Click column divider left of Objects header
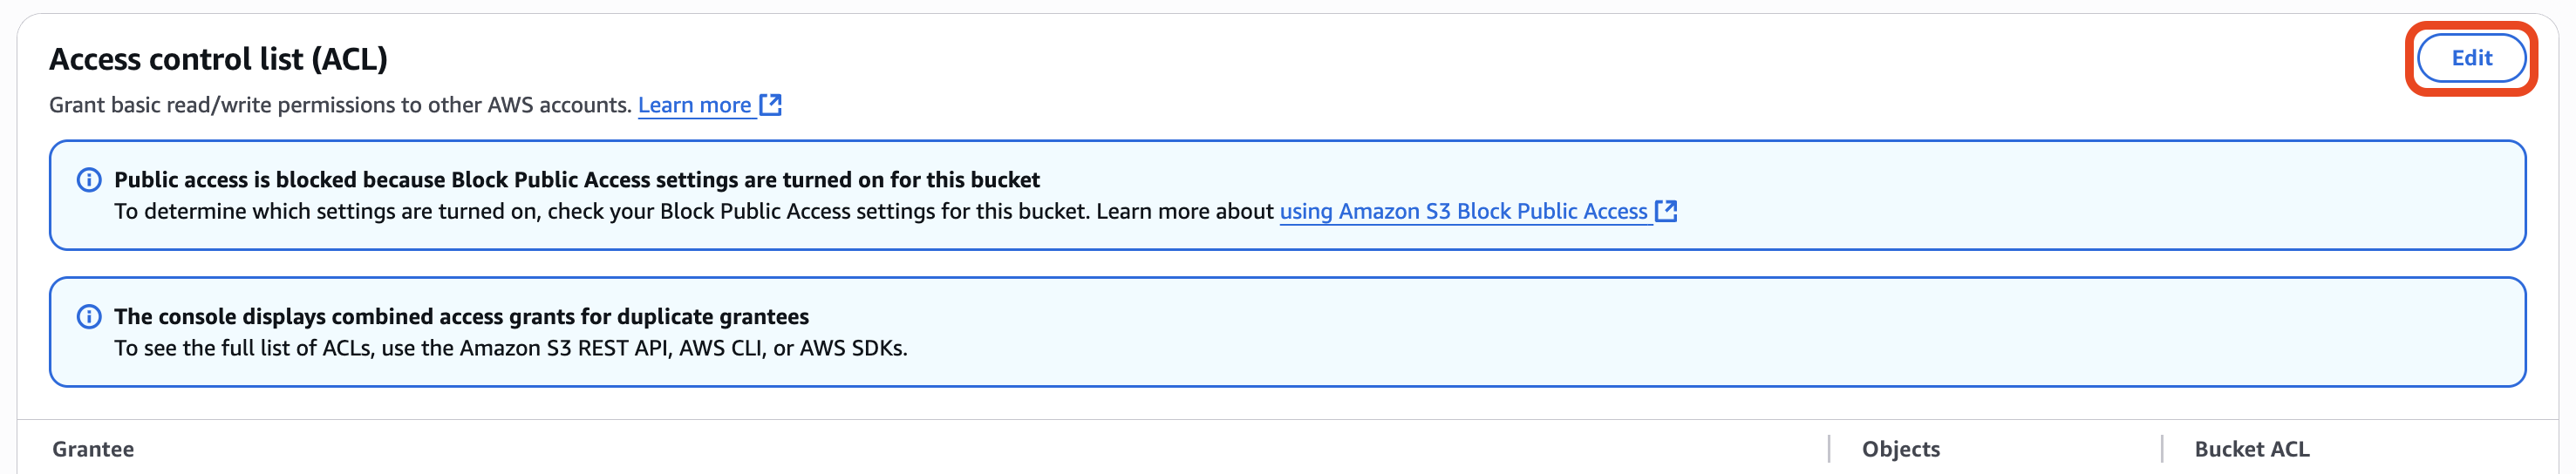2576x474 pixels. pyautogui.click(x=1829, y=449)
